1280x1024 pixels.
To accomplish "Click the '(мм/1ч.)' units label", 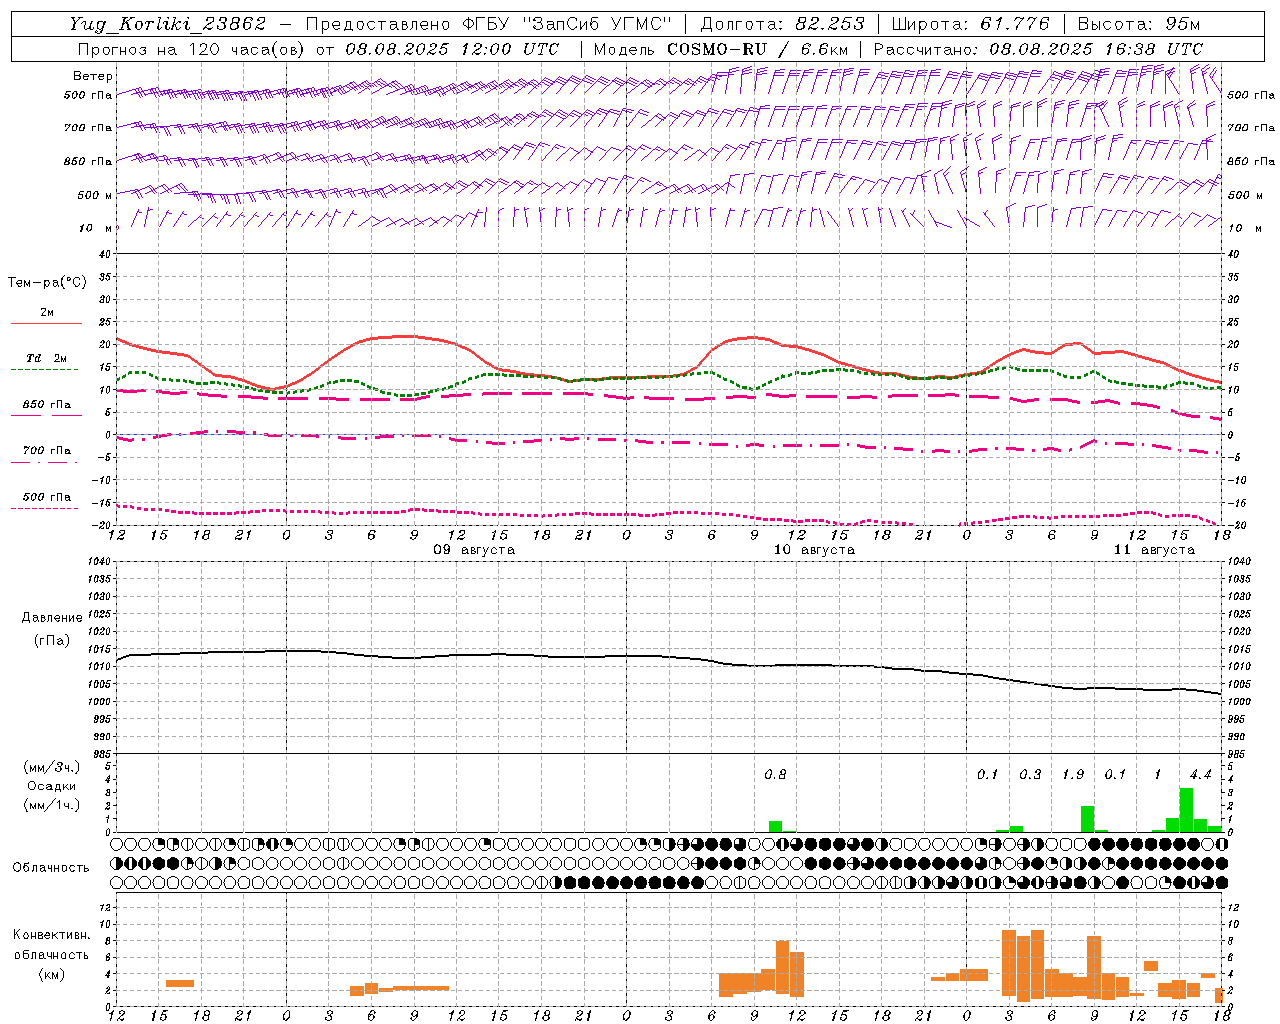I will (x=52, y=805).
